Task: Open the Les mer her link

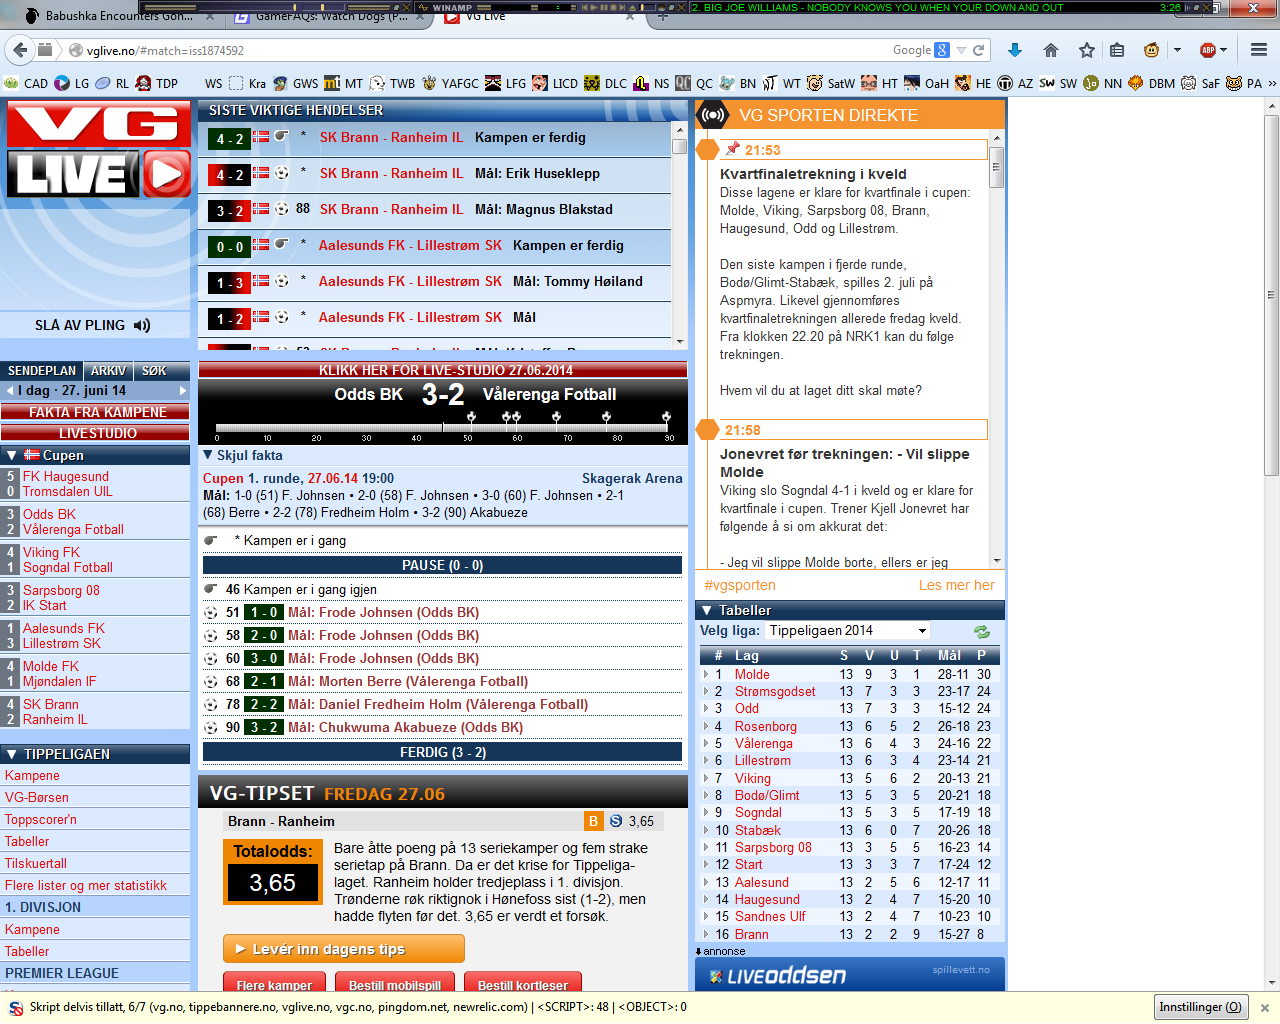Action: [x=957, y=585]
